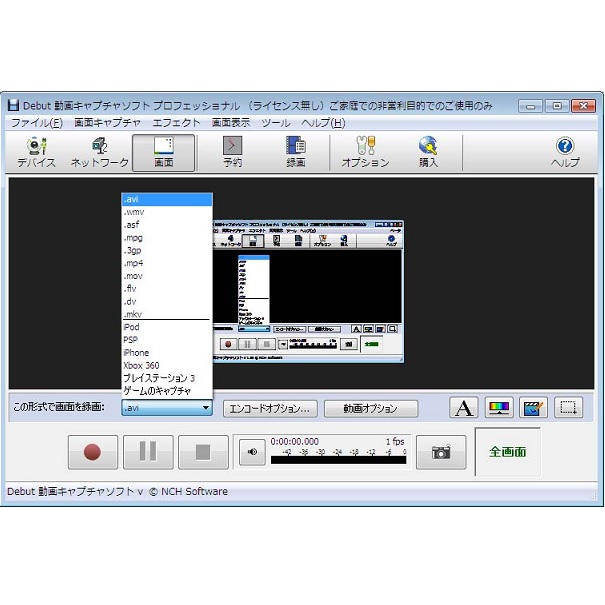Open the ヘルプ(H) menu
This screenshot has height=605, width=605.
pos(323,123)
